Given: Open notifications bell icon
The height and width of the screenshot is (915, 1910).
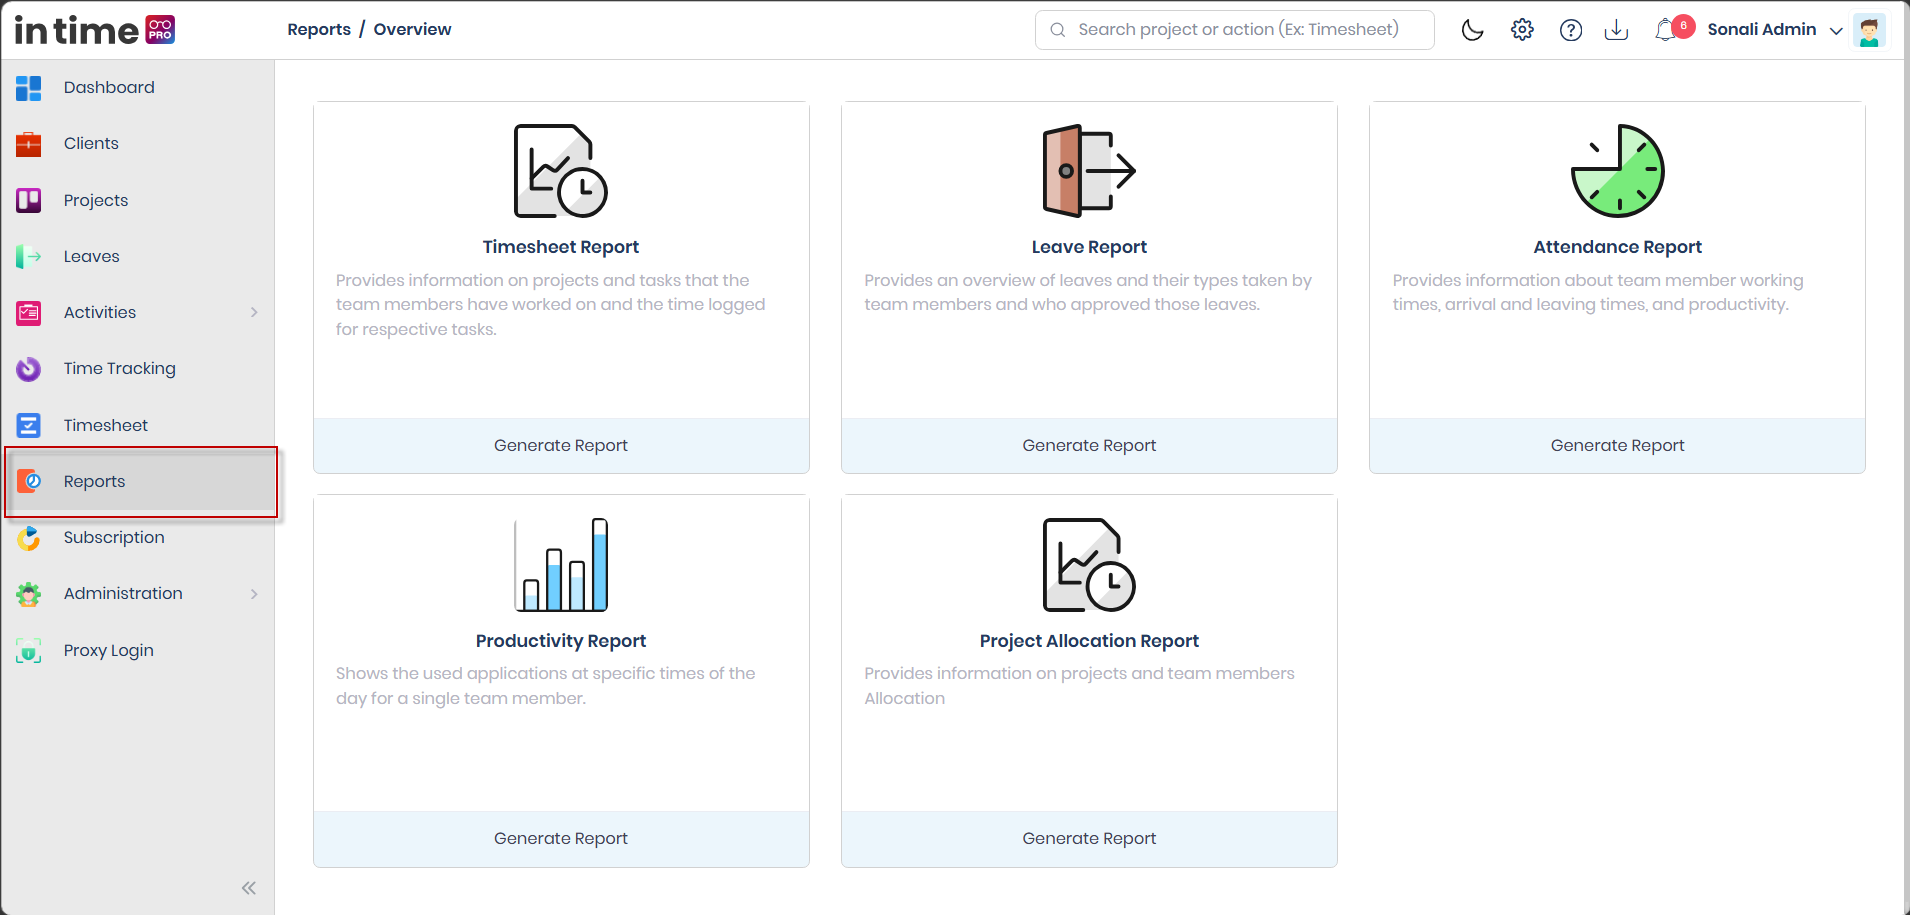Looking at the screenshot, I should coord(1665,30).
